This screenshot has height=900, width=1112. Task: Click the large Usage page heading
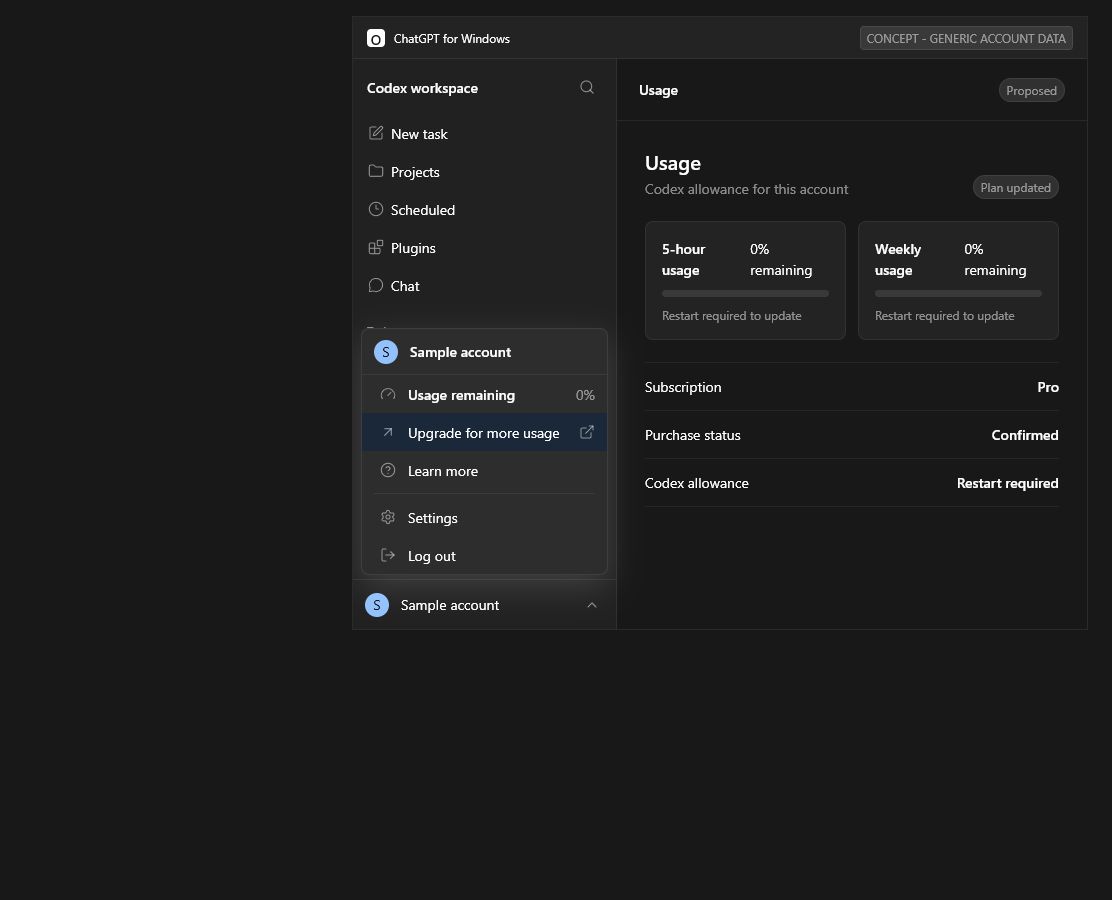[x=672, y=163]
